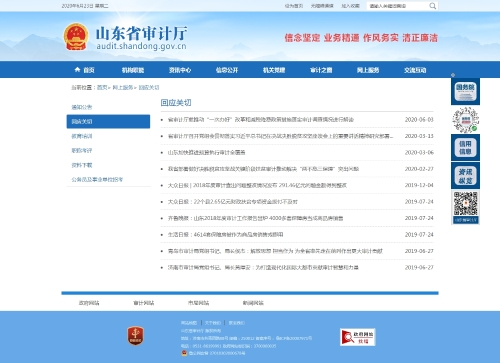
Task: Open the 齐鲁晚报 article
Action: pyautogui.click(x=255, y=218)
